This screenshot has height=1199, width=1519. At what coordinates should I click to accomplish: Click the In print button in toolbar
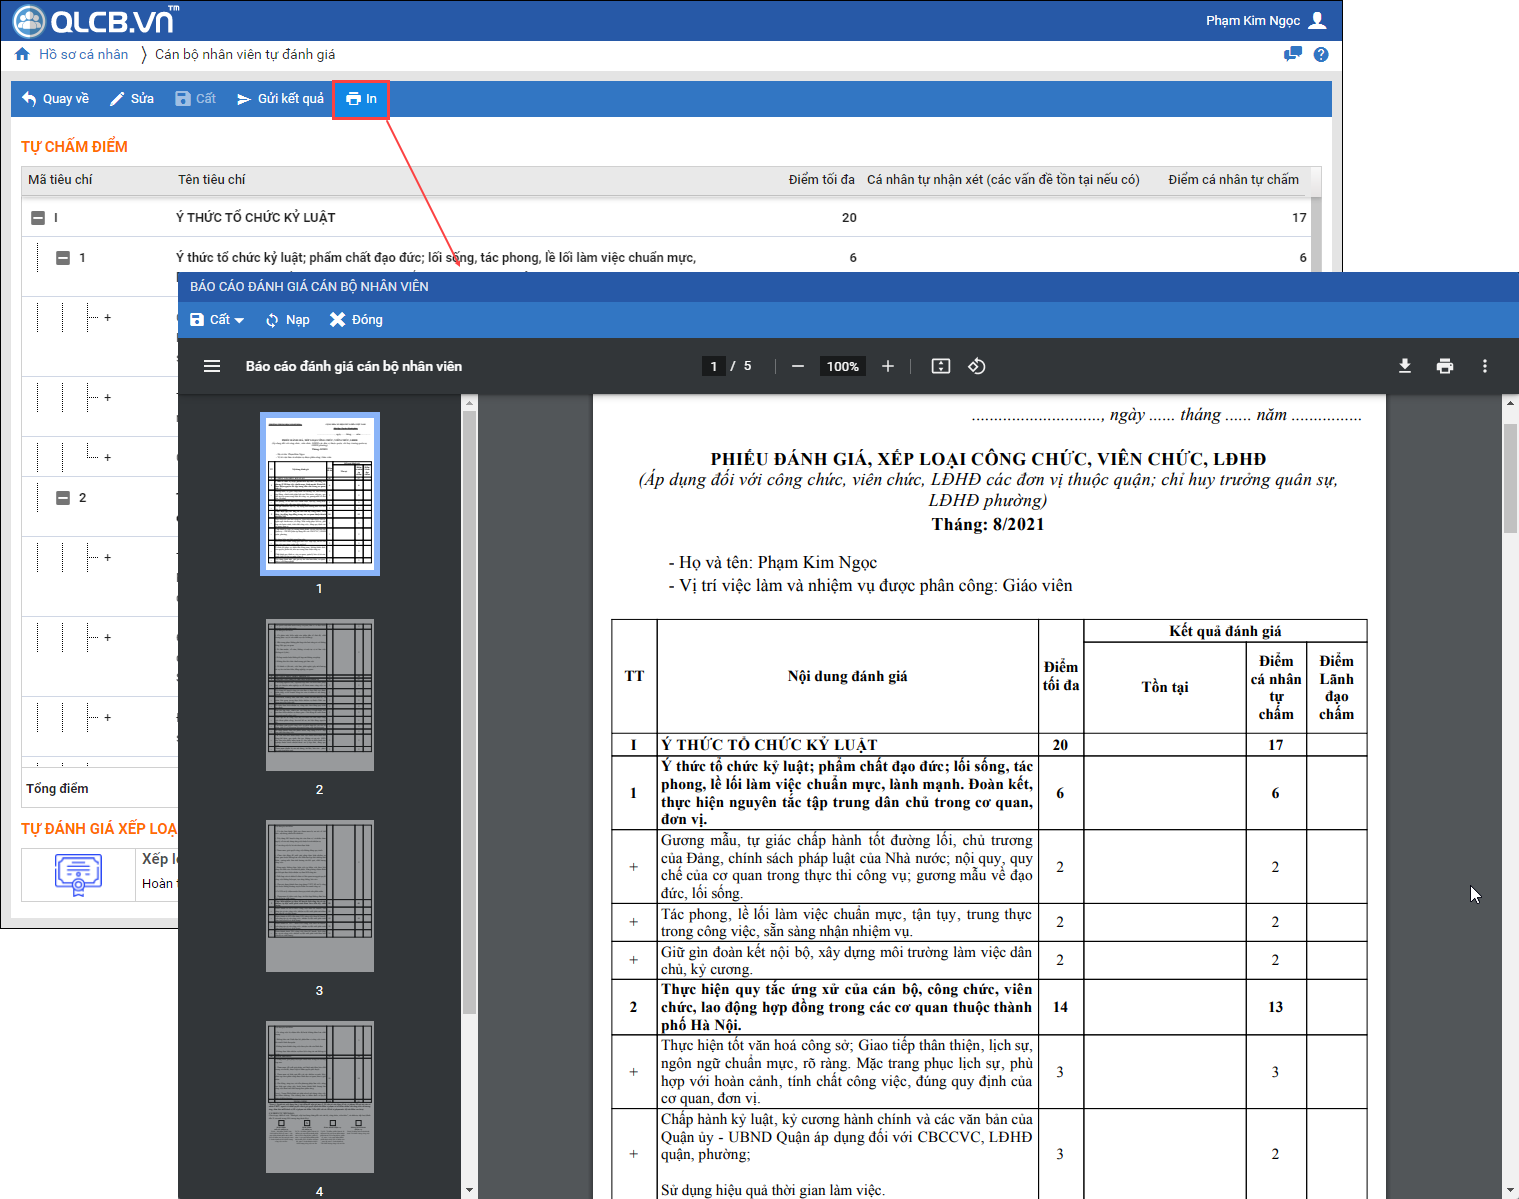point(361,99)
